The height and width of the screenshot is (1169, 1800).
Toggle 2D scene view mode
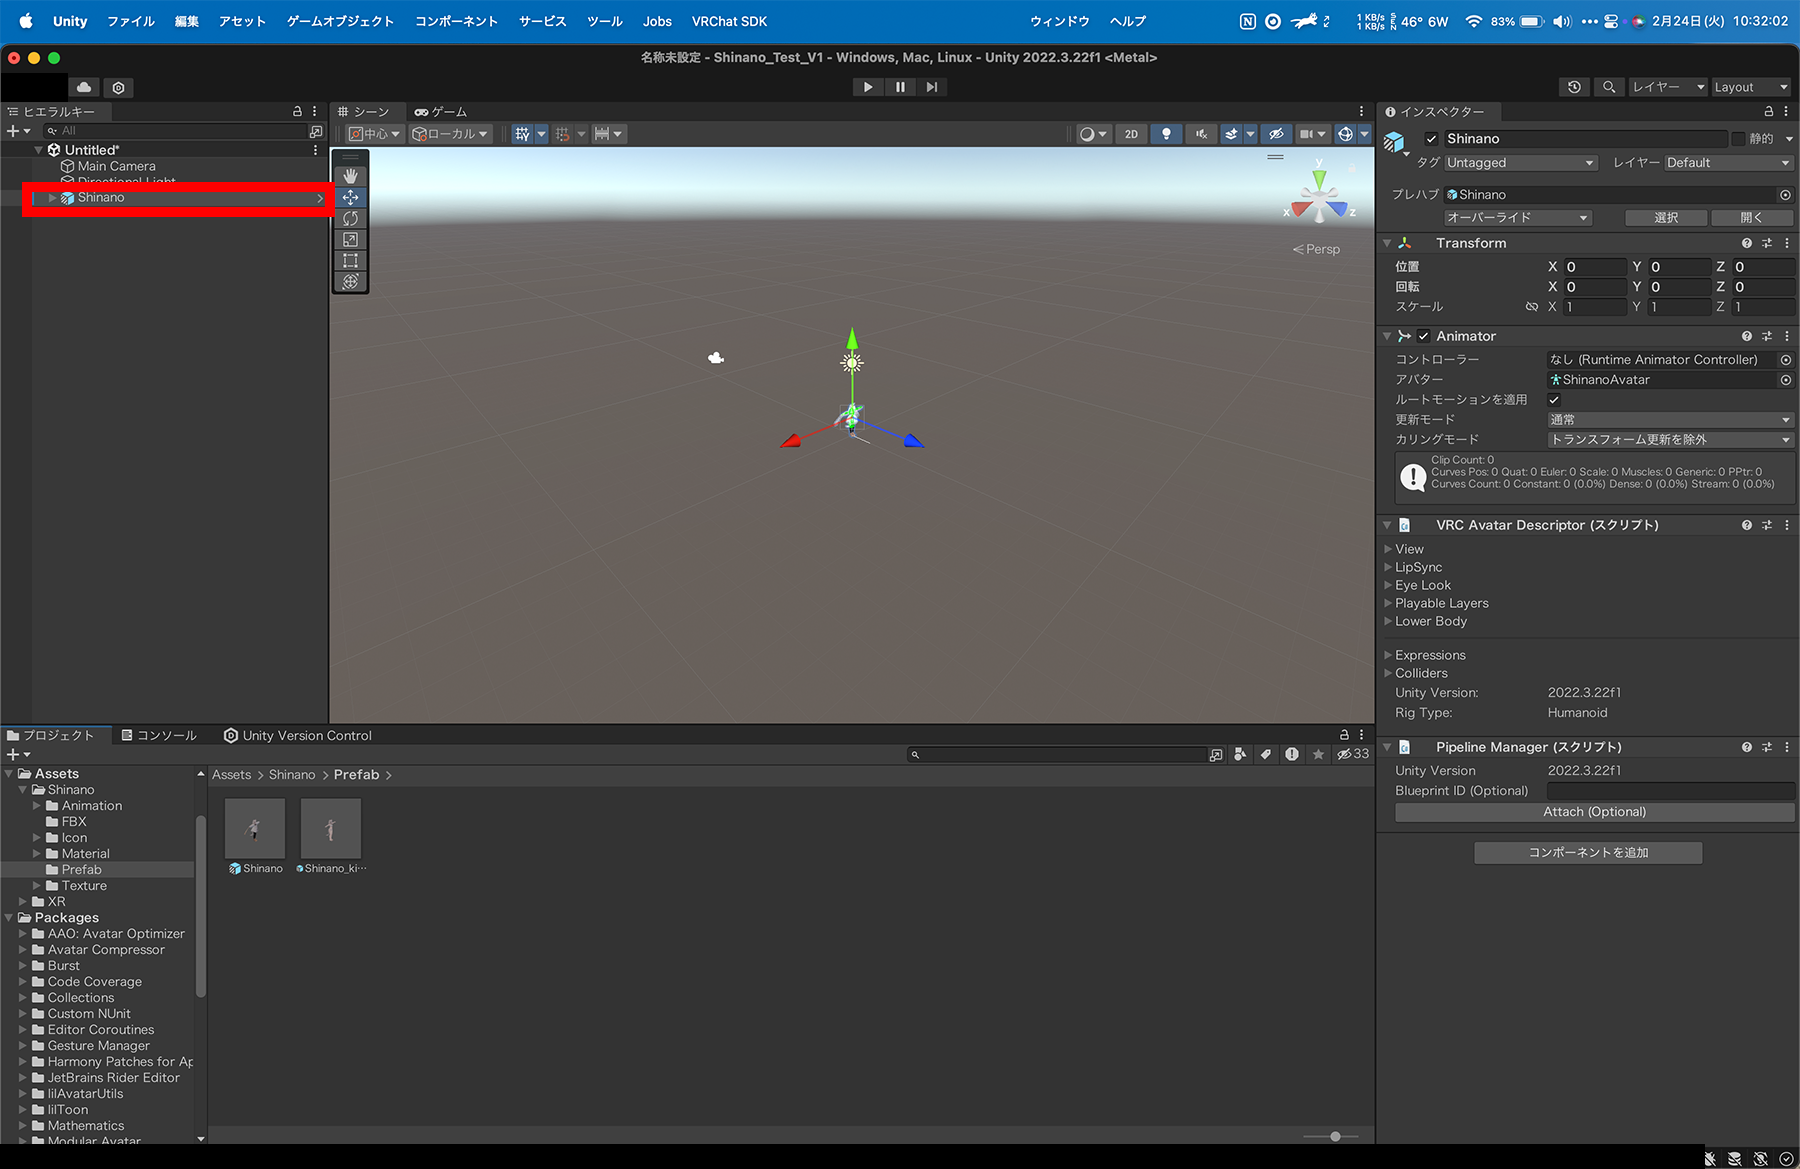point(1131,134)
